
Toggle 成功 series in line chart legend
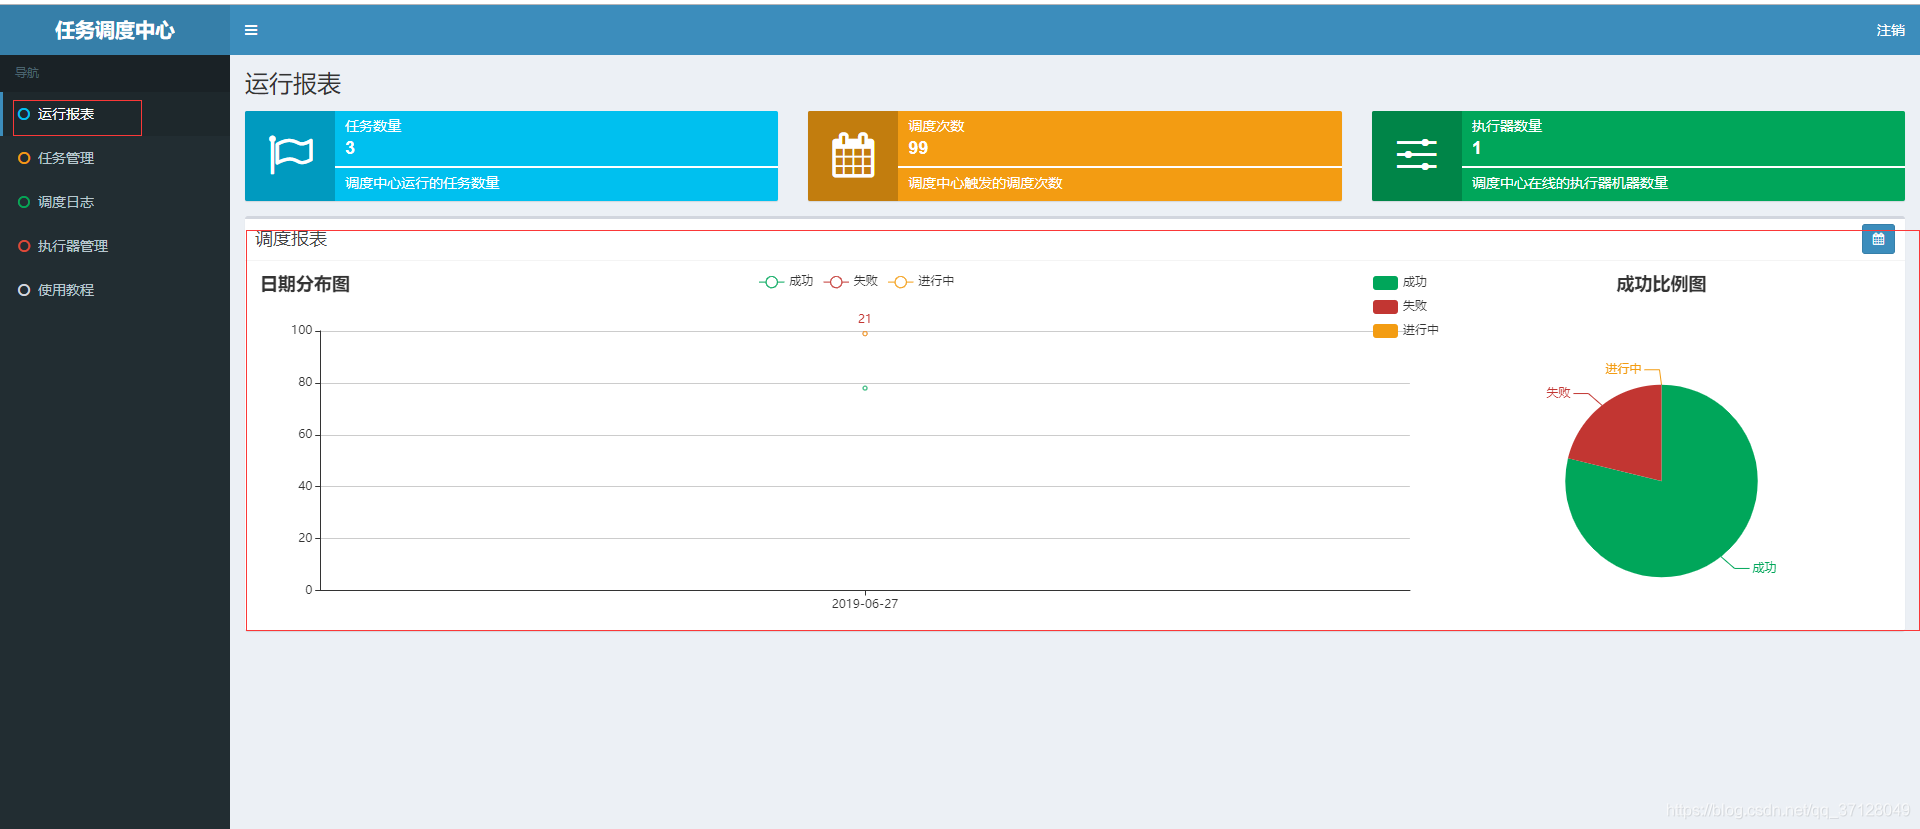pos(786,282)
